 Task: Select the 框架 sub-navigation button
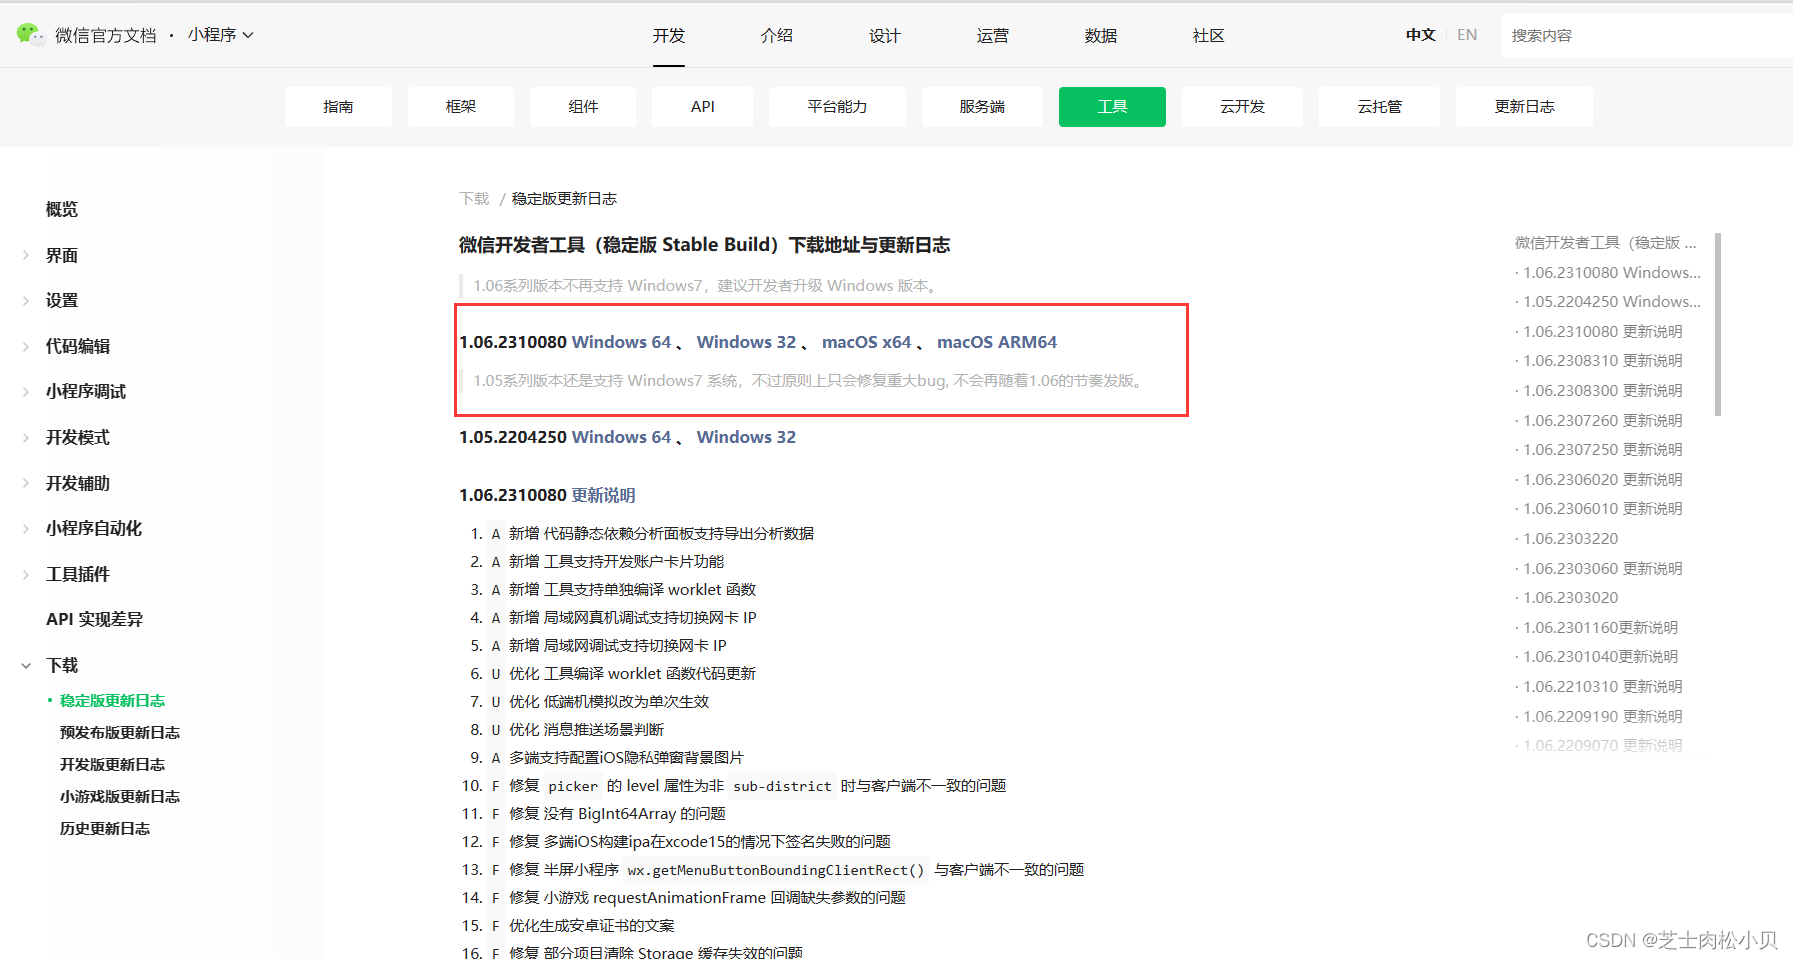(x=461, y=107)
